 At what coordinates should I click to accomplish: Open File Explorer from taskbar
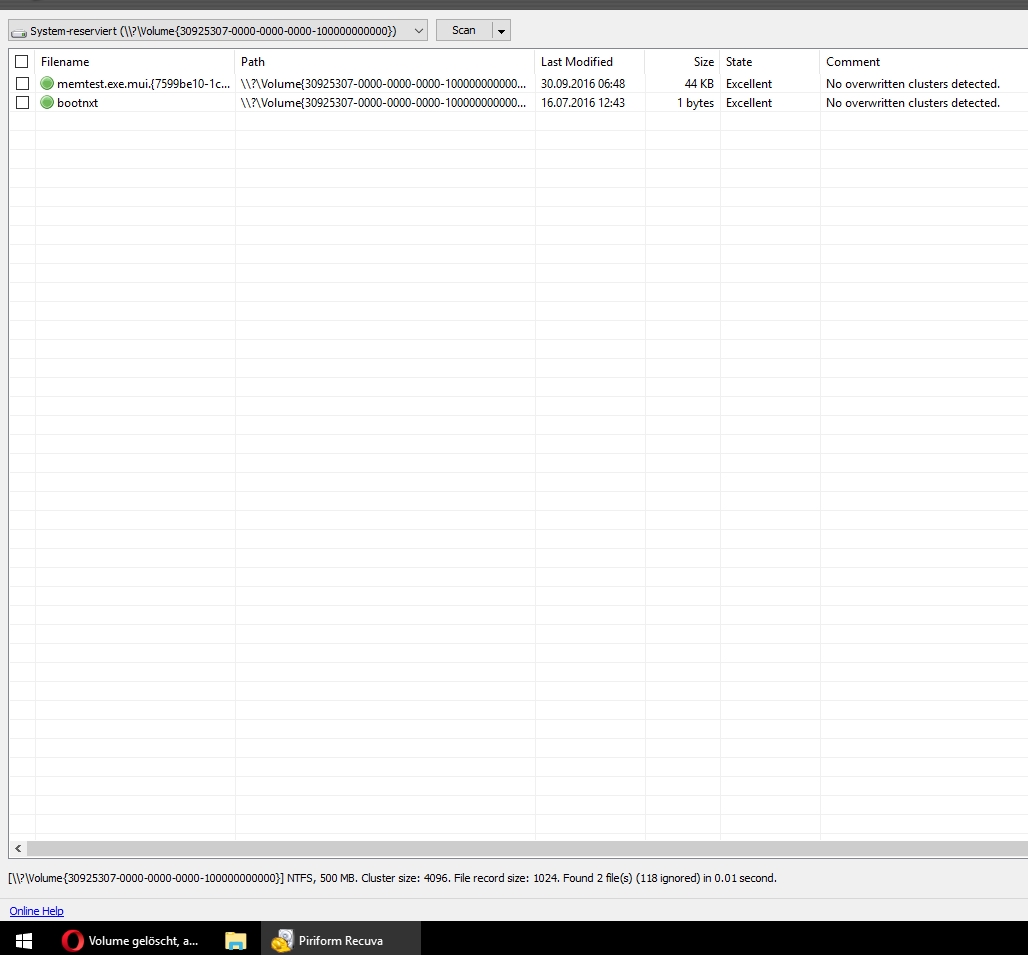pos(235,941)
